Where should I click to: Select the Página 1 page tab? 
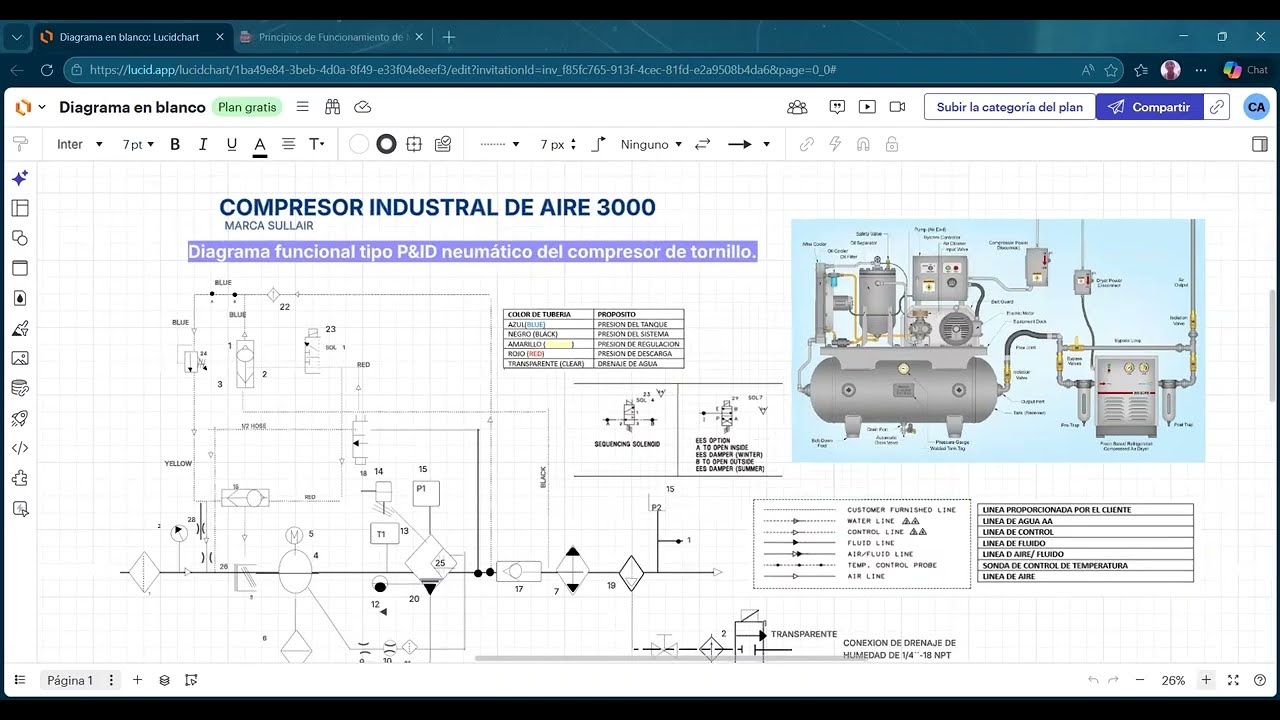[x=70, y=680]
